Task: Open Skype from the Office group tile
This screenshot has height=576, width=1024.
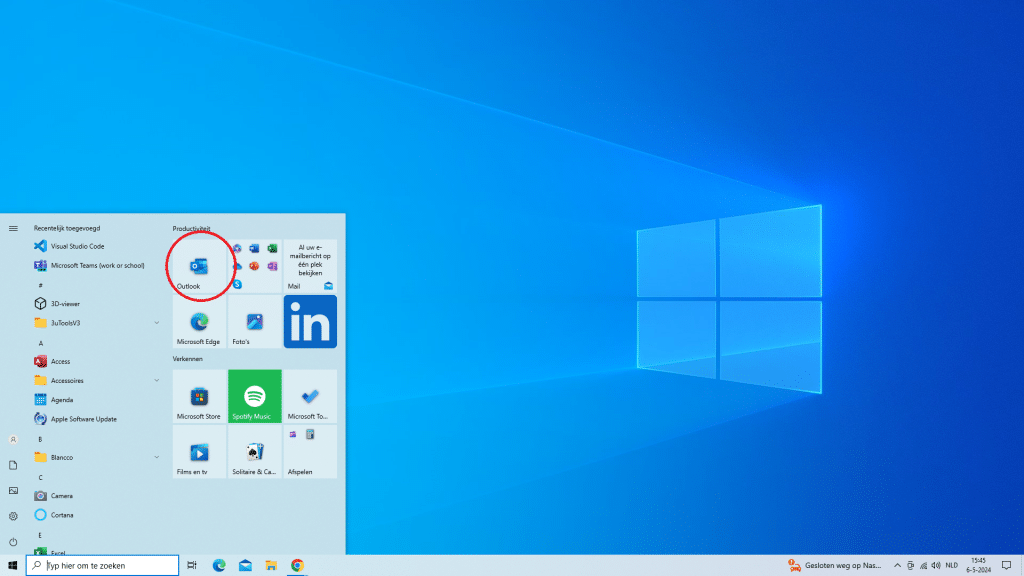Action: click(237, 285)
